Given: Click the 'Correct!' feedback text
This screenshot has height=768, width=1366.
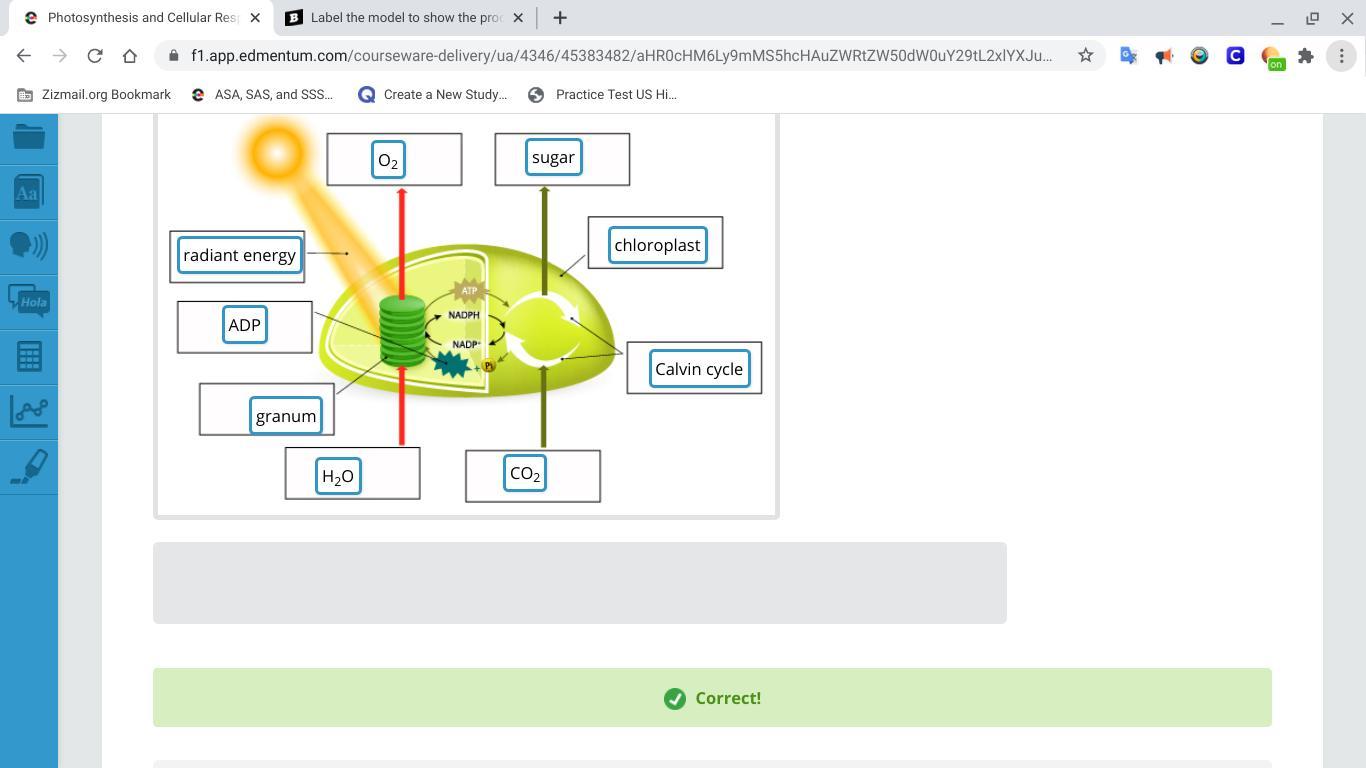Looking at the screenshot, I should (x=728, y=698).
